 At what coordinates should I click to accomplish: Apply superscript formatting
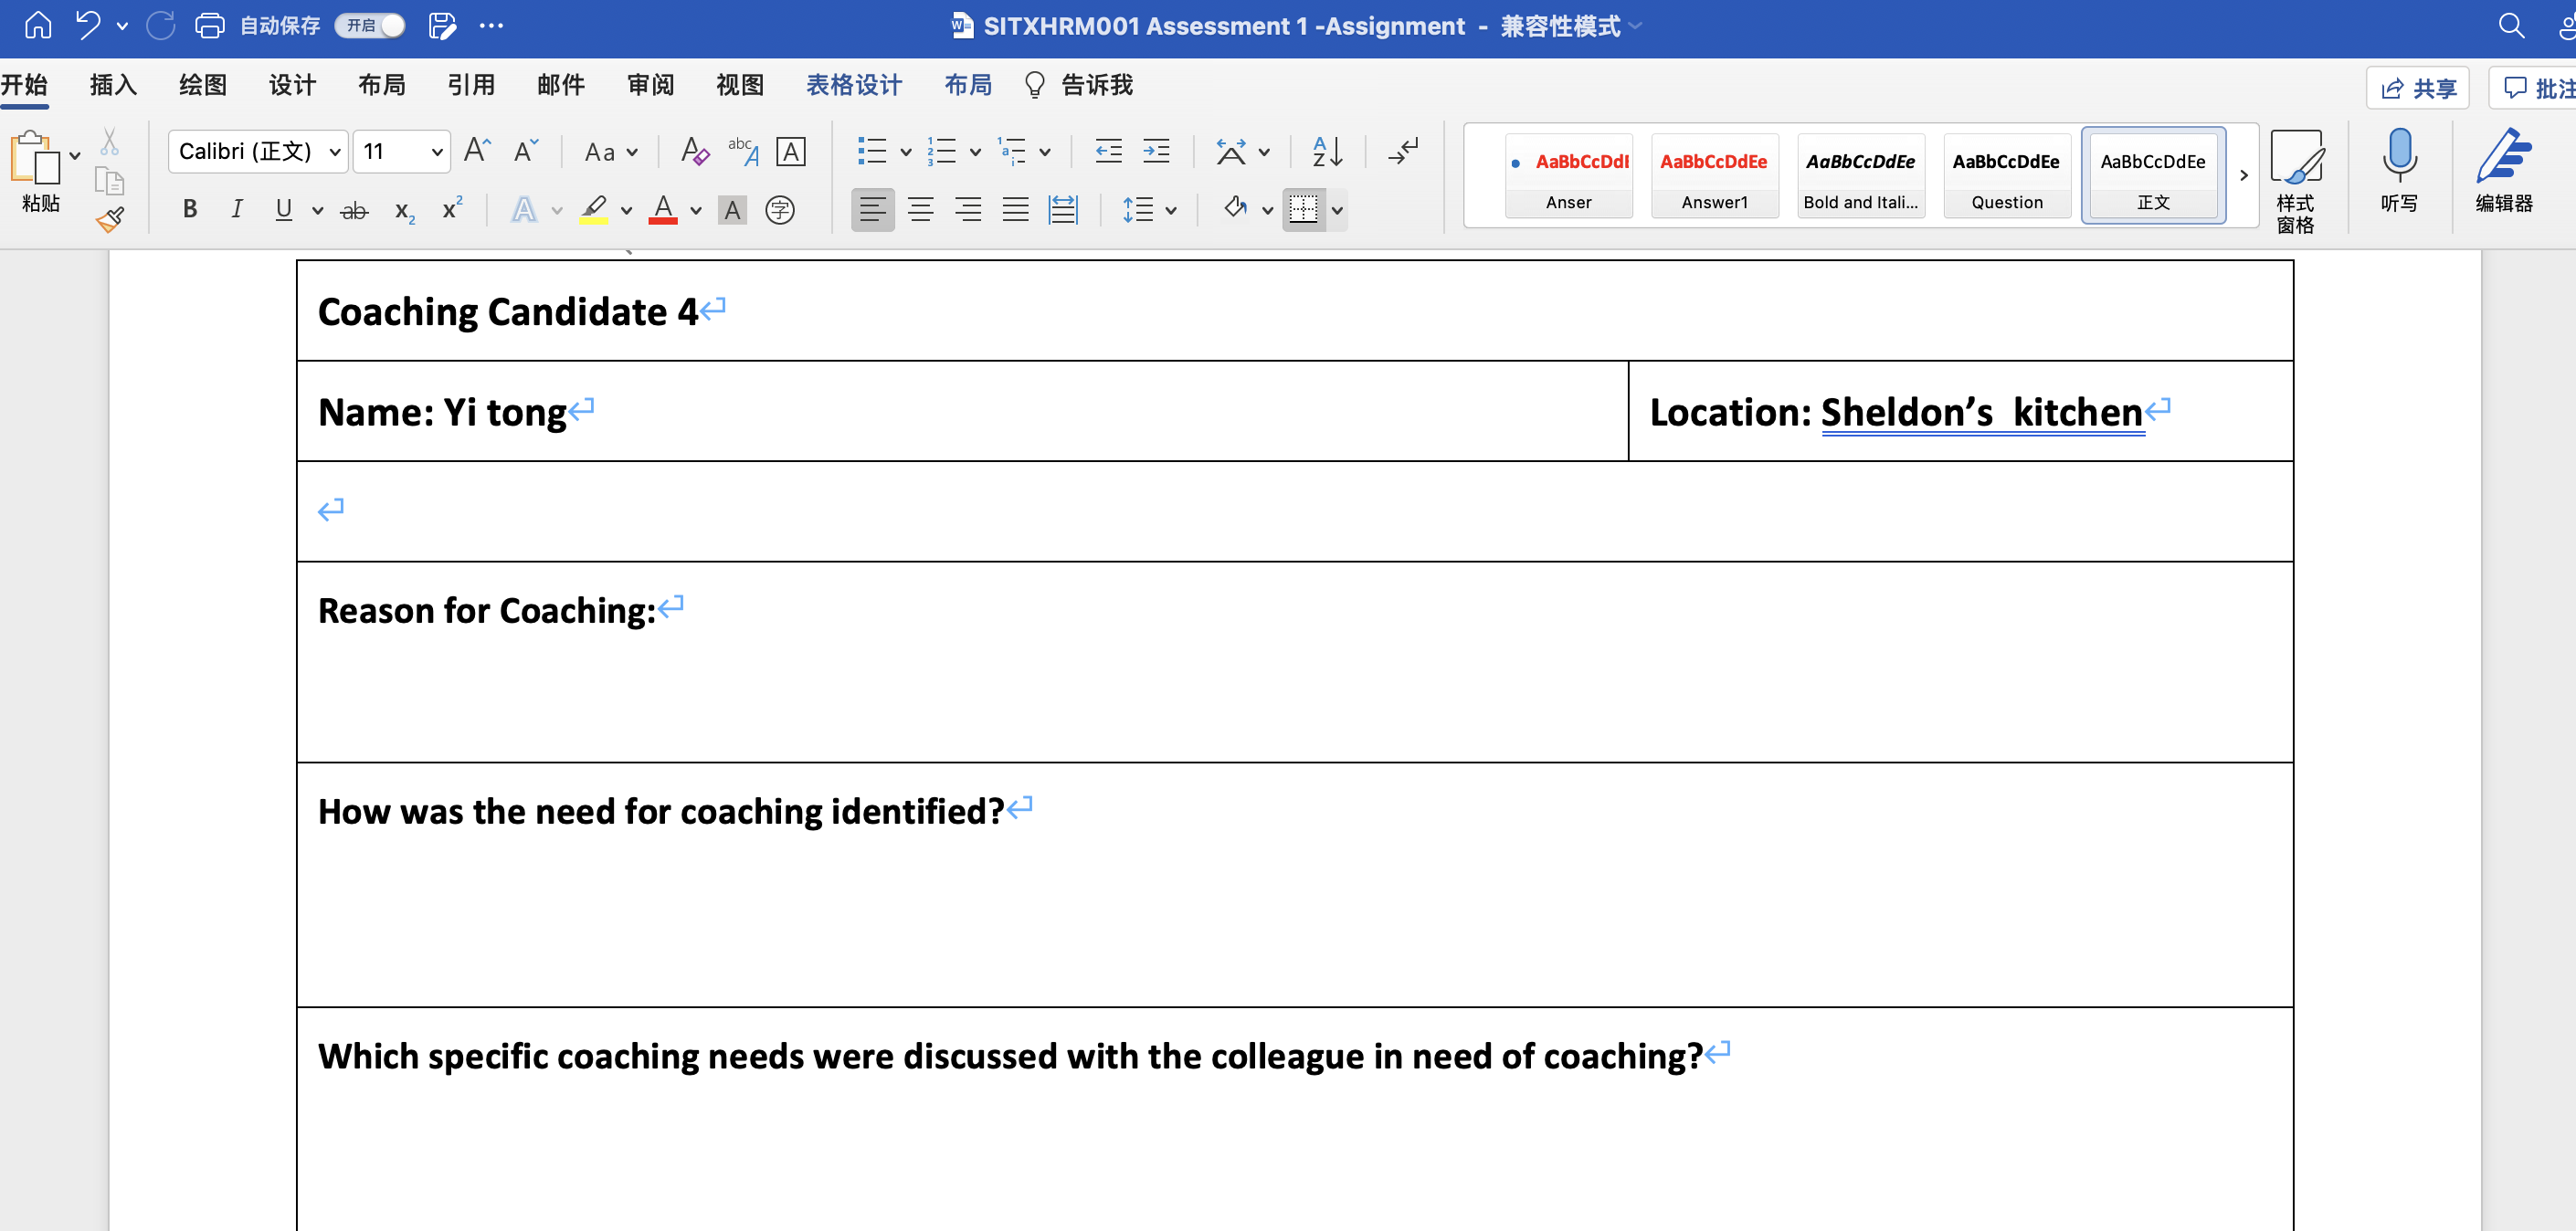(452, 208)
